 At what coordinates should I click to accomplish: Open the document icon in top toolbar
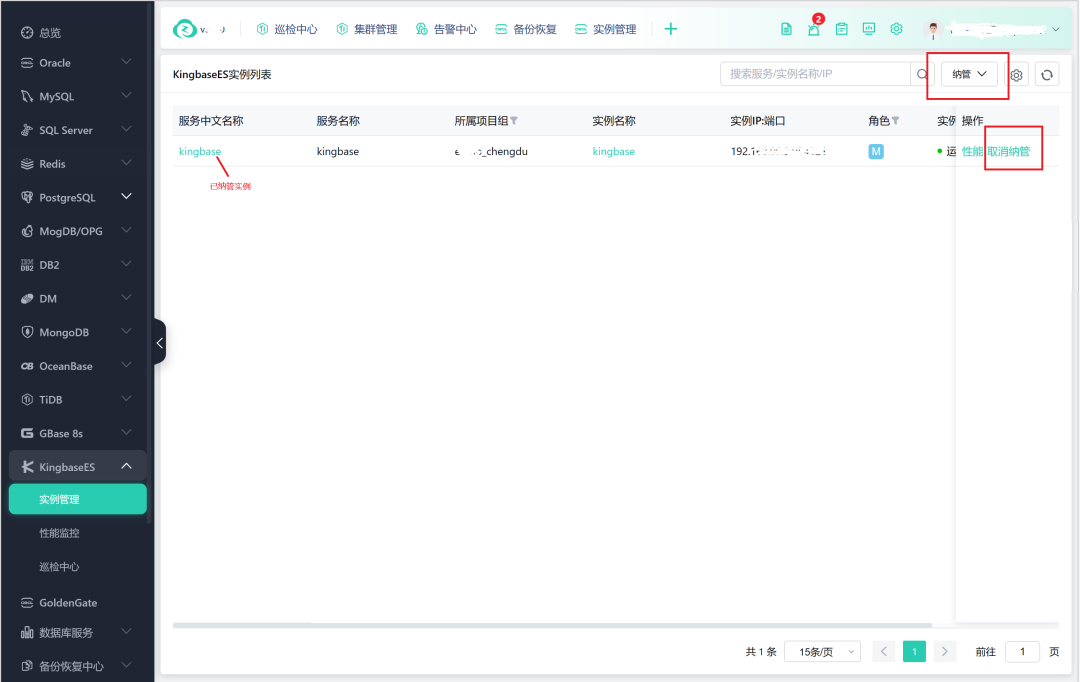click(786, 29)
